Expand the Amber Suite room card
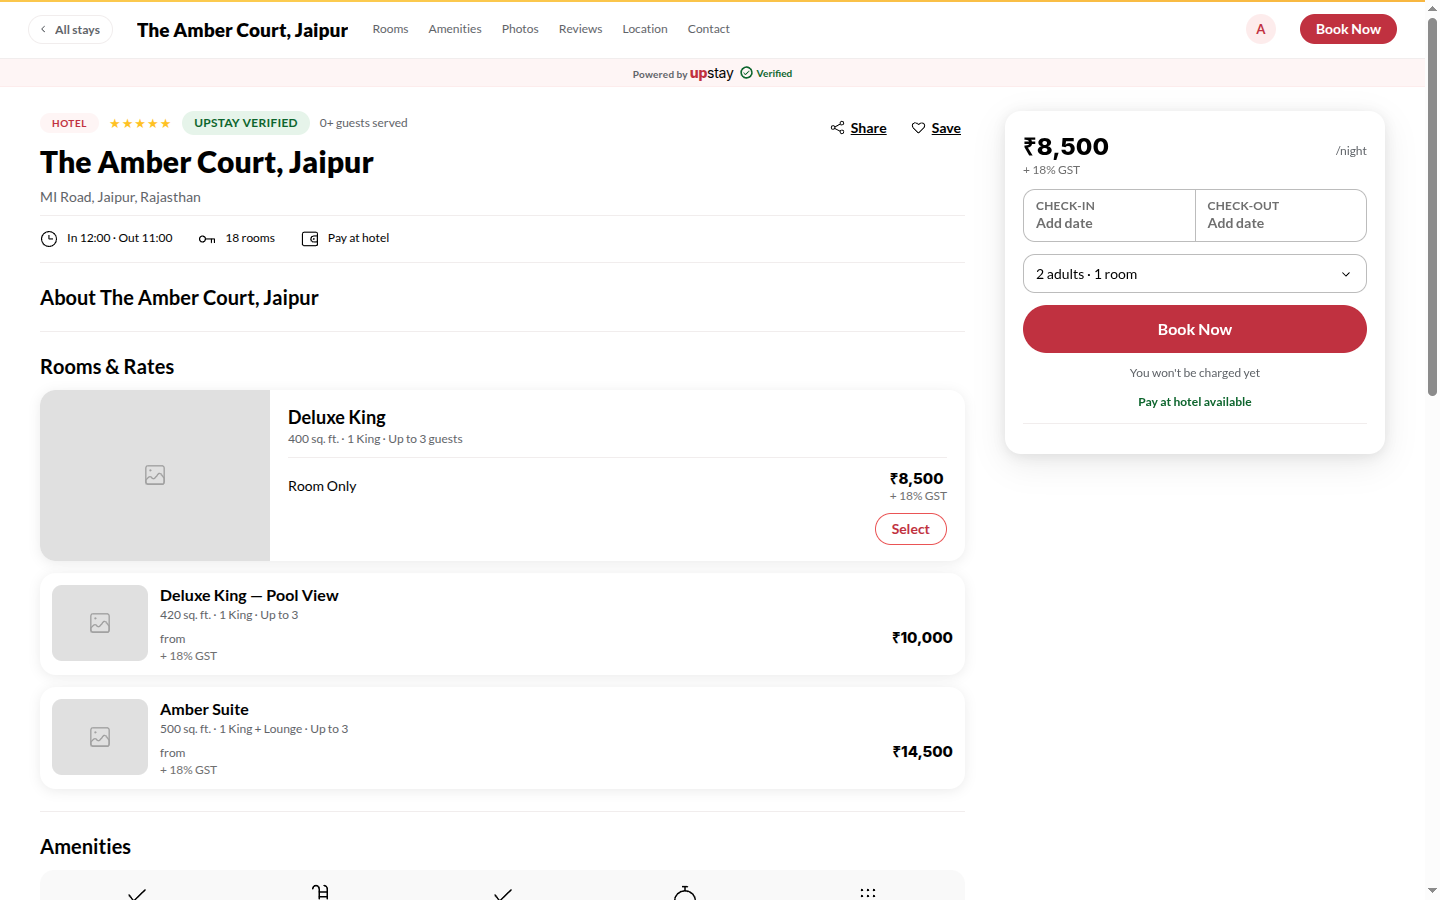1440x900 pixels. pos(502,738)
